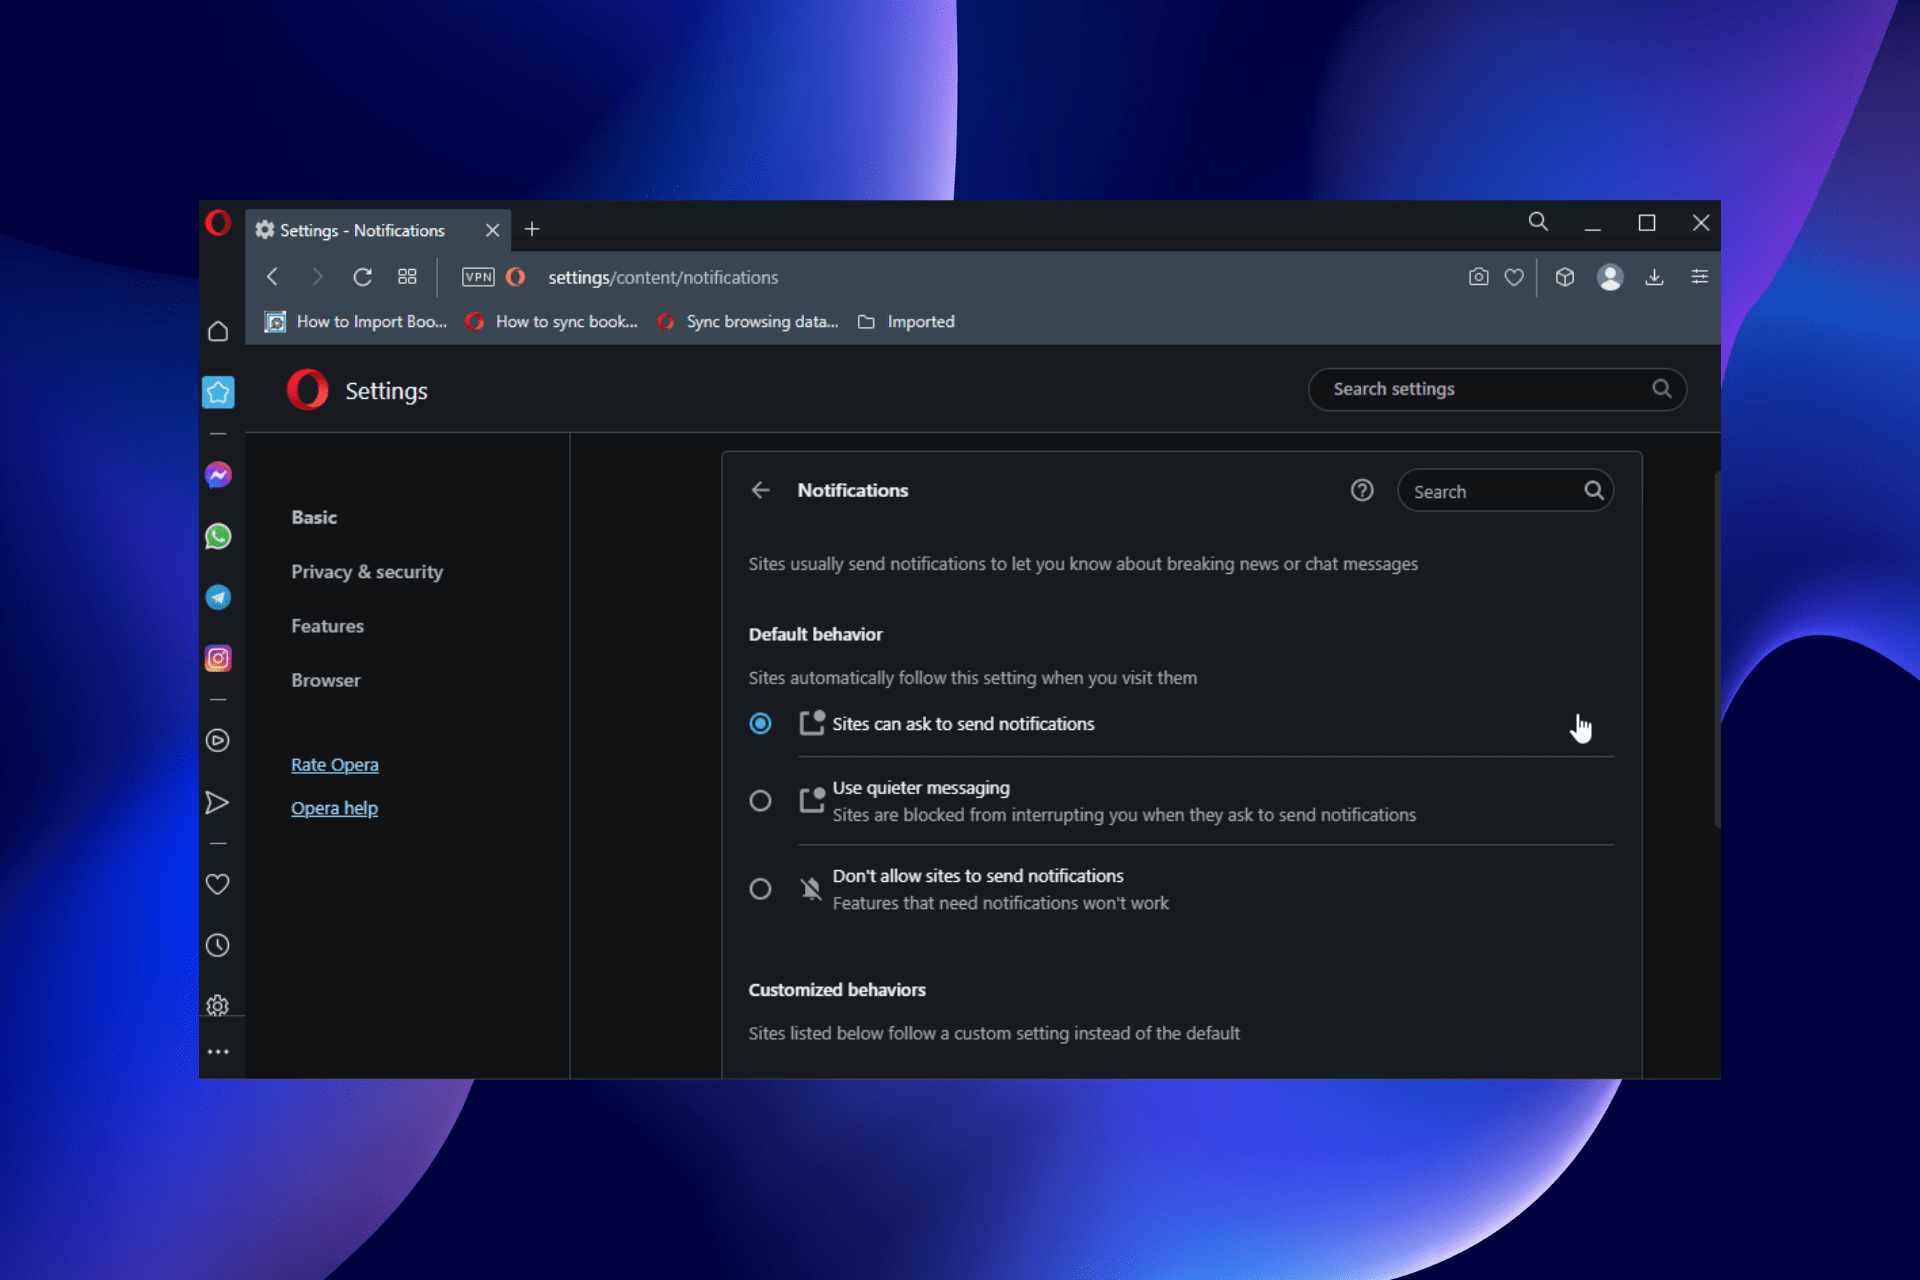Open Instagram in the sidebar
The image size is (1920, 1280).
point(218,658)
